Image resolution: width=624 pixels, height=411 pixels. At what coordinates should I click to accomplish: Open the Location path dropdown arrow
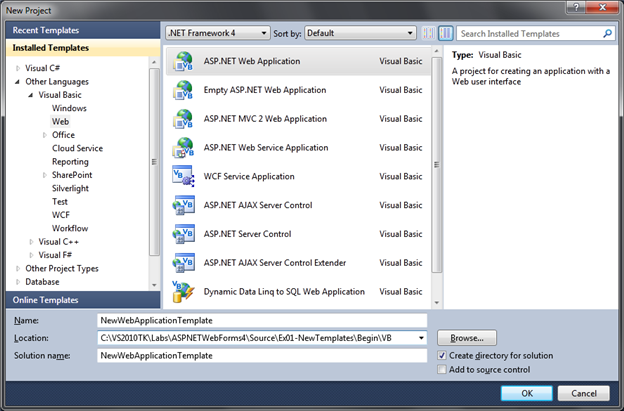[421, 338]
